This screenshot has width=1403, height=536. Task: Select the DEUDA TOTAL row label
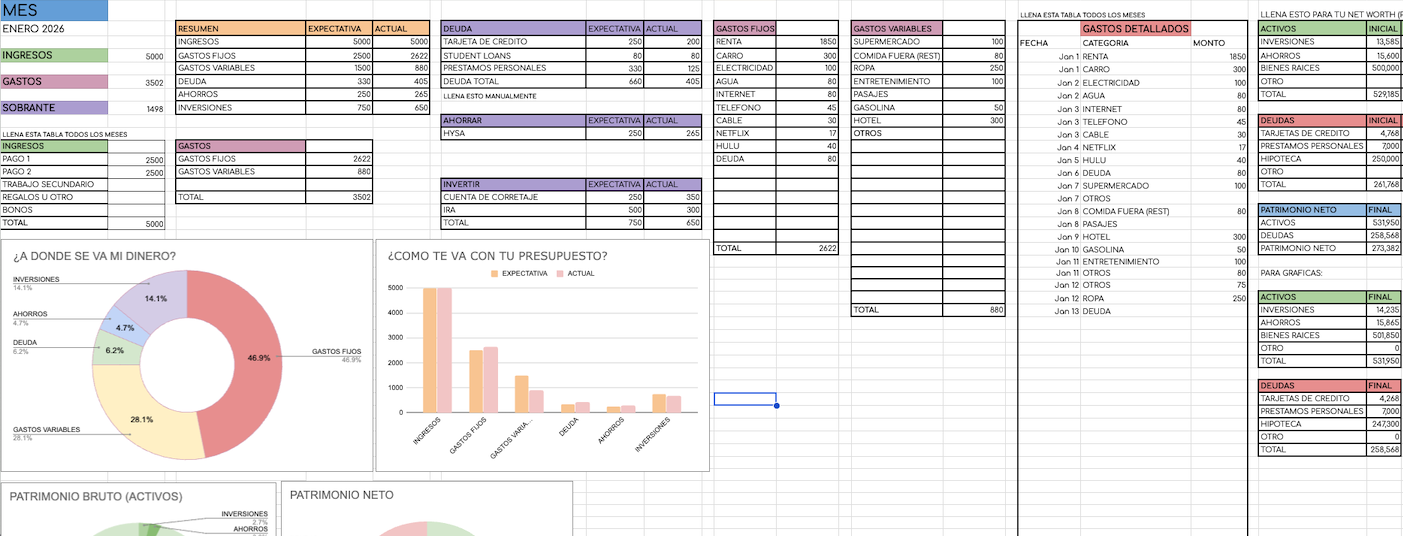tap(513, 81)
